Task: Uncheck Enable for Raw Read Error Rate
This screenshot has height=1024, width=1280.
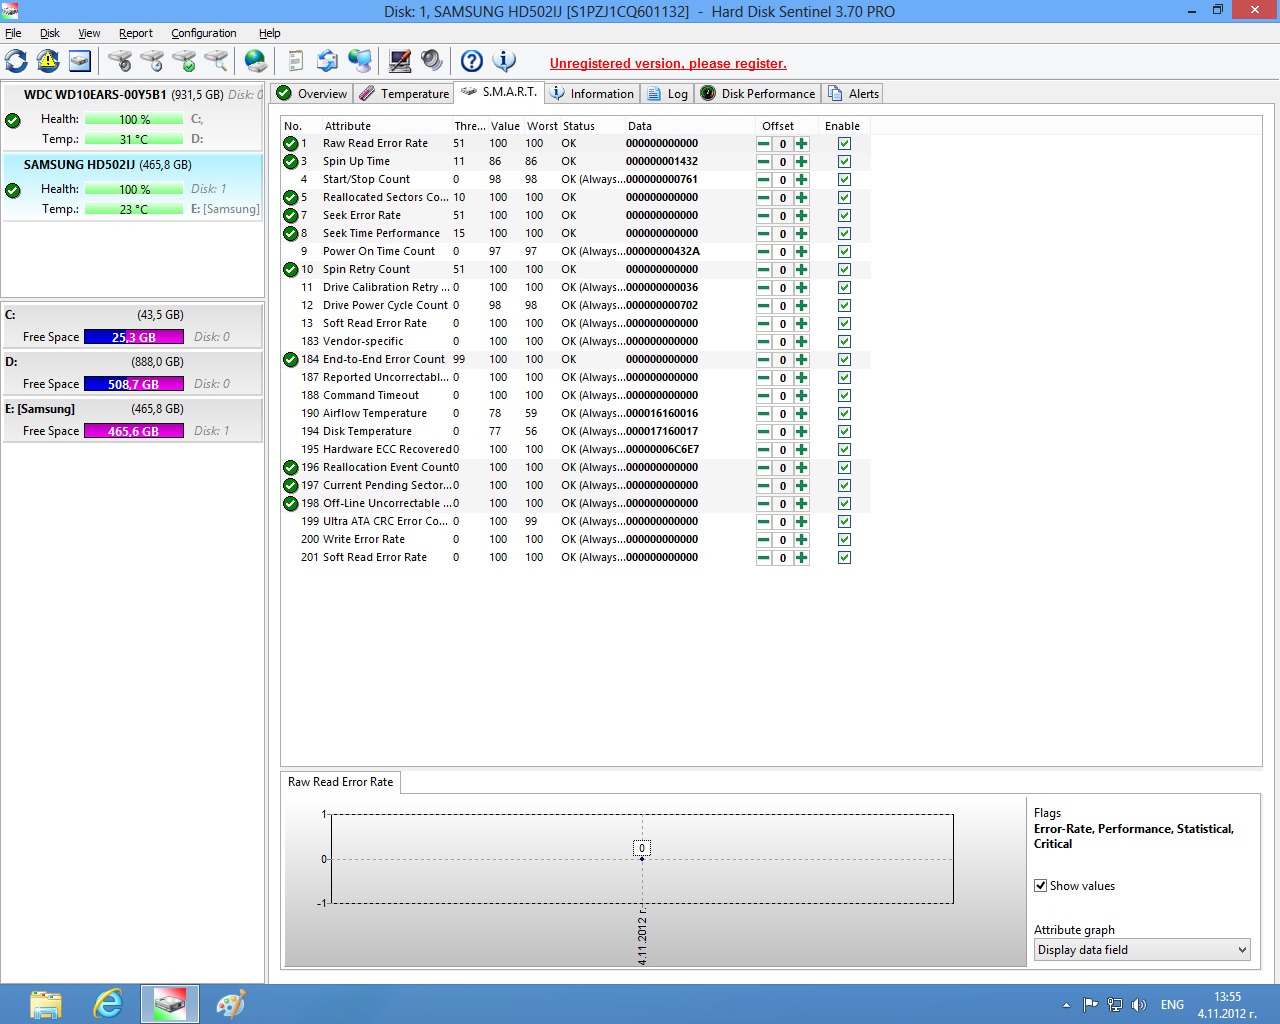Action: click(844, 144)
